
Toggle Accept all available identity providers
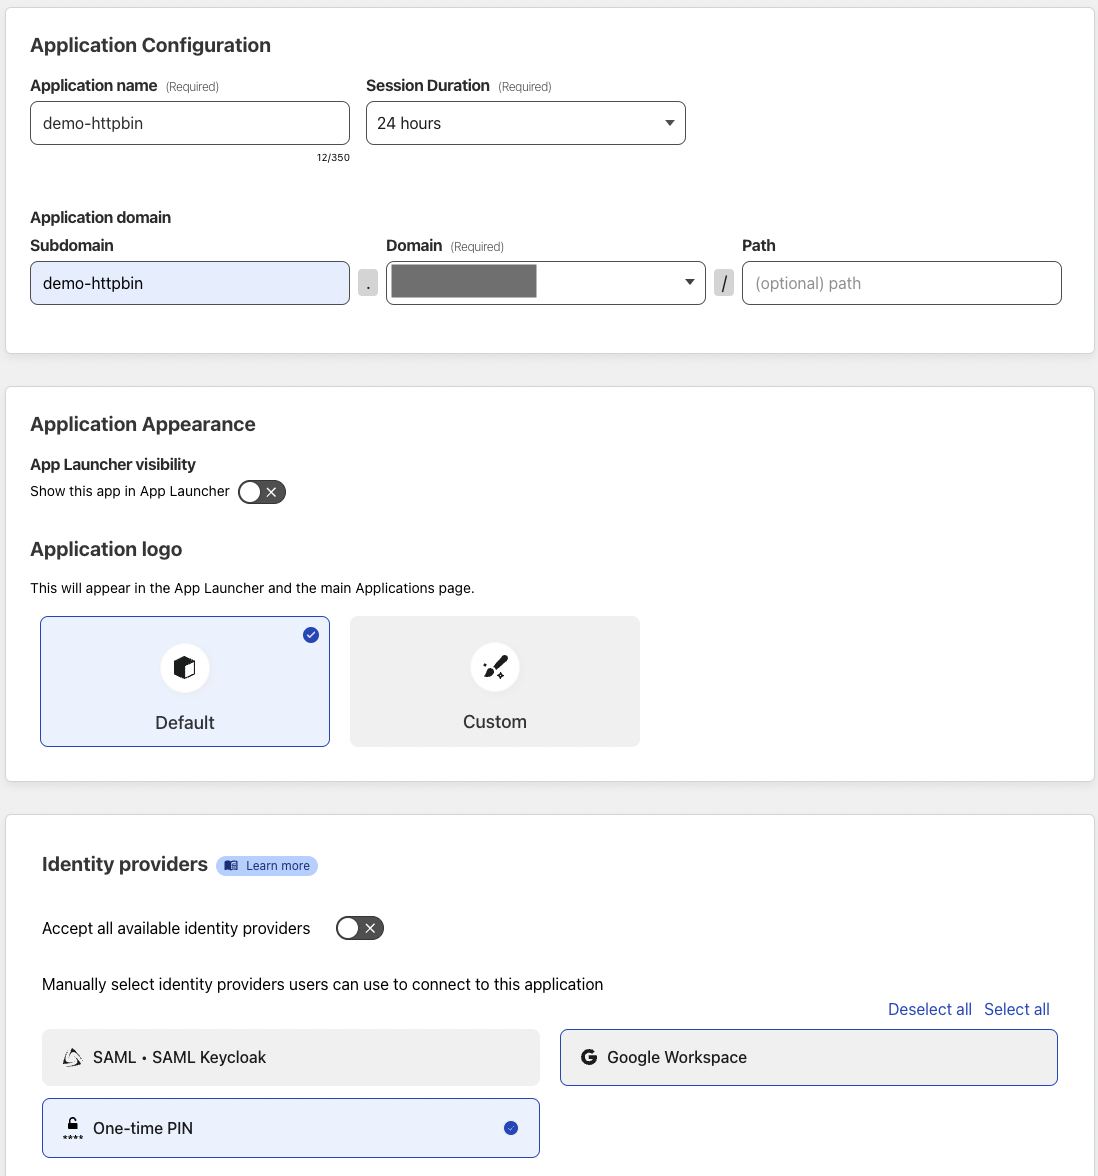[x=360, y=928]
